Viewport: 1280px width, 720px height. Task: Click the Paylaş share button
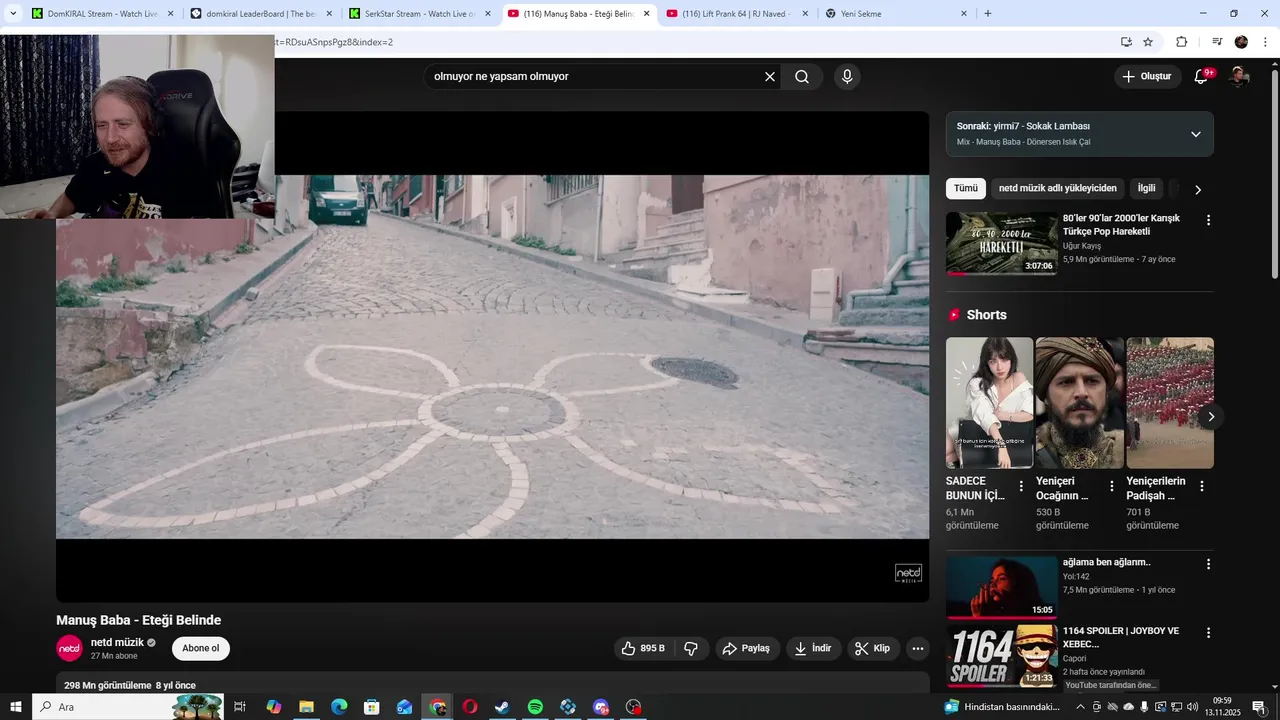point(746,648)
